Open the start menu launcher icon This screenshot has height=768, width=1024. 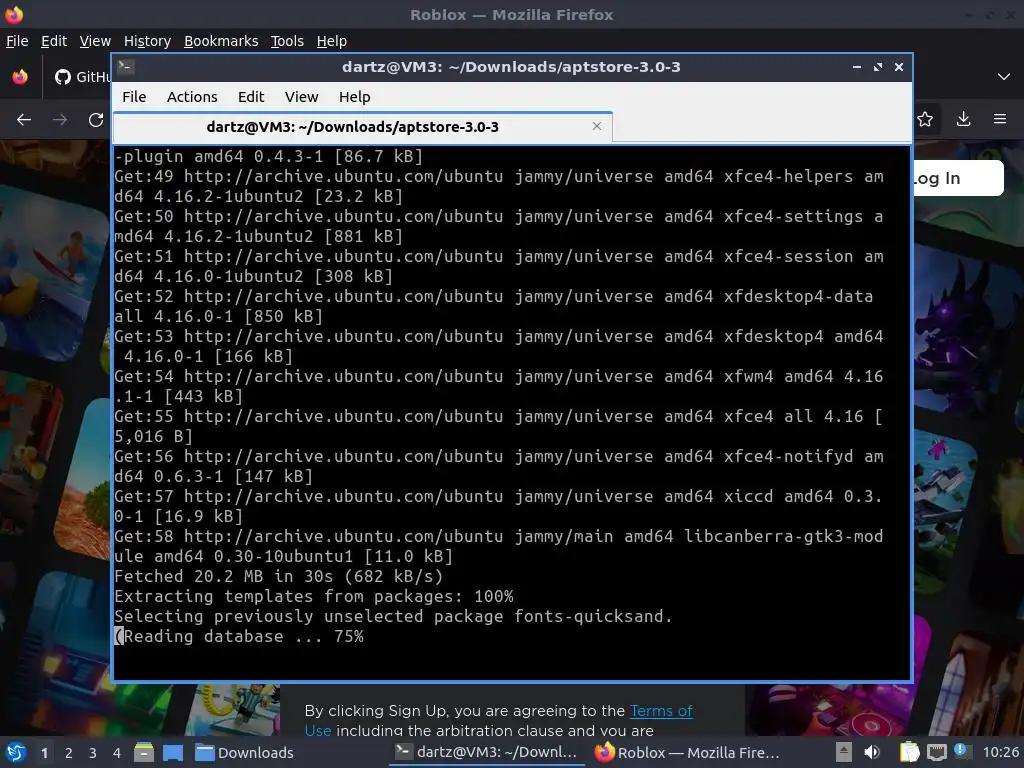click(x=16, y=752)
